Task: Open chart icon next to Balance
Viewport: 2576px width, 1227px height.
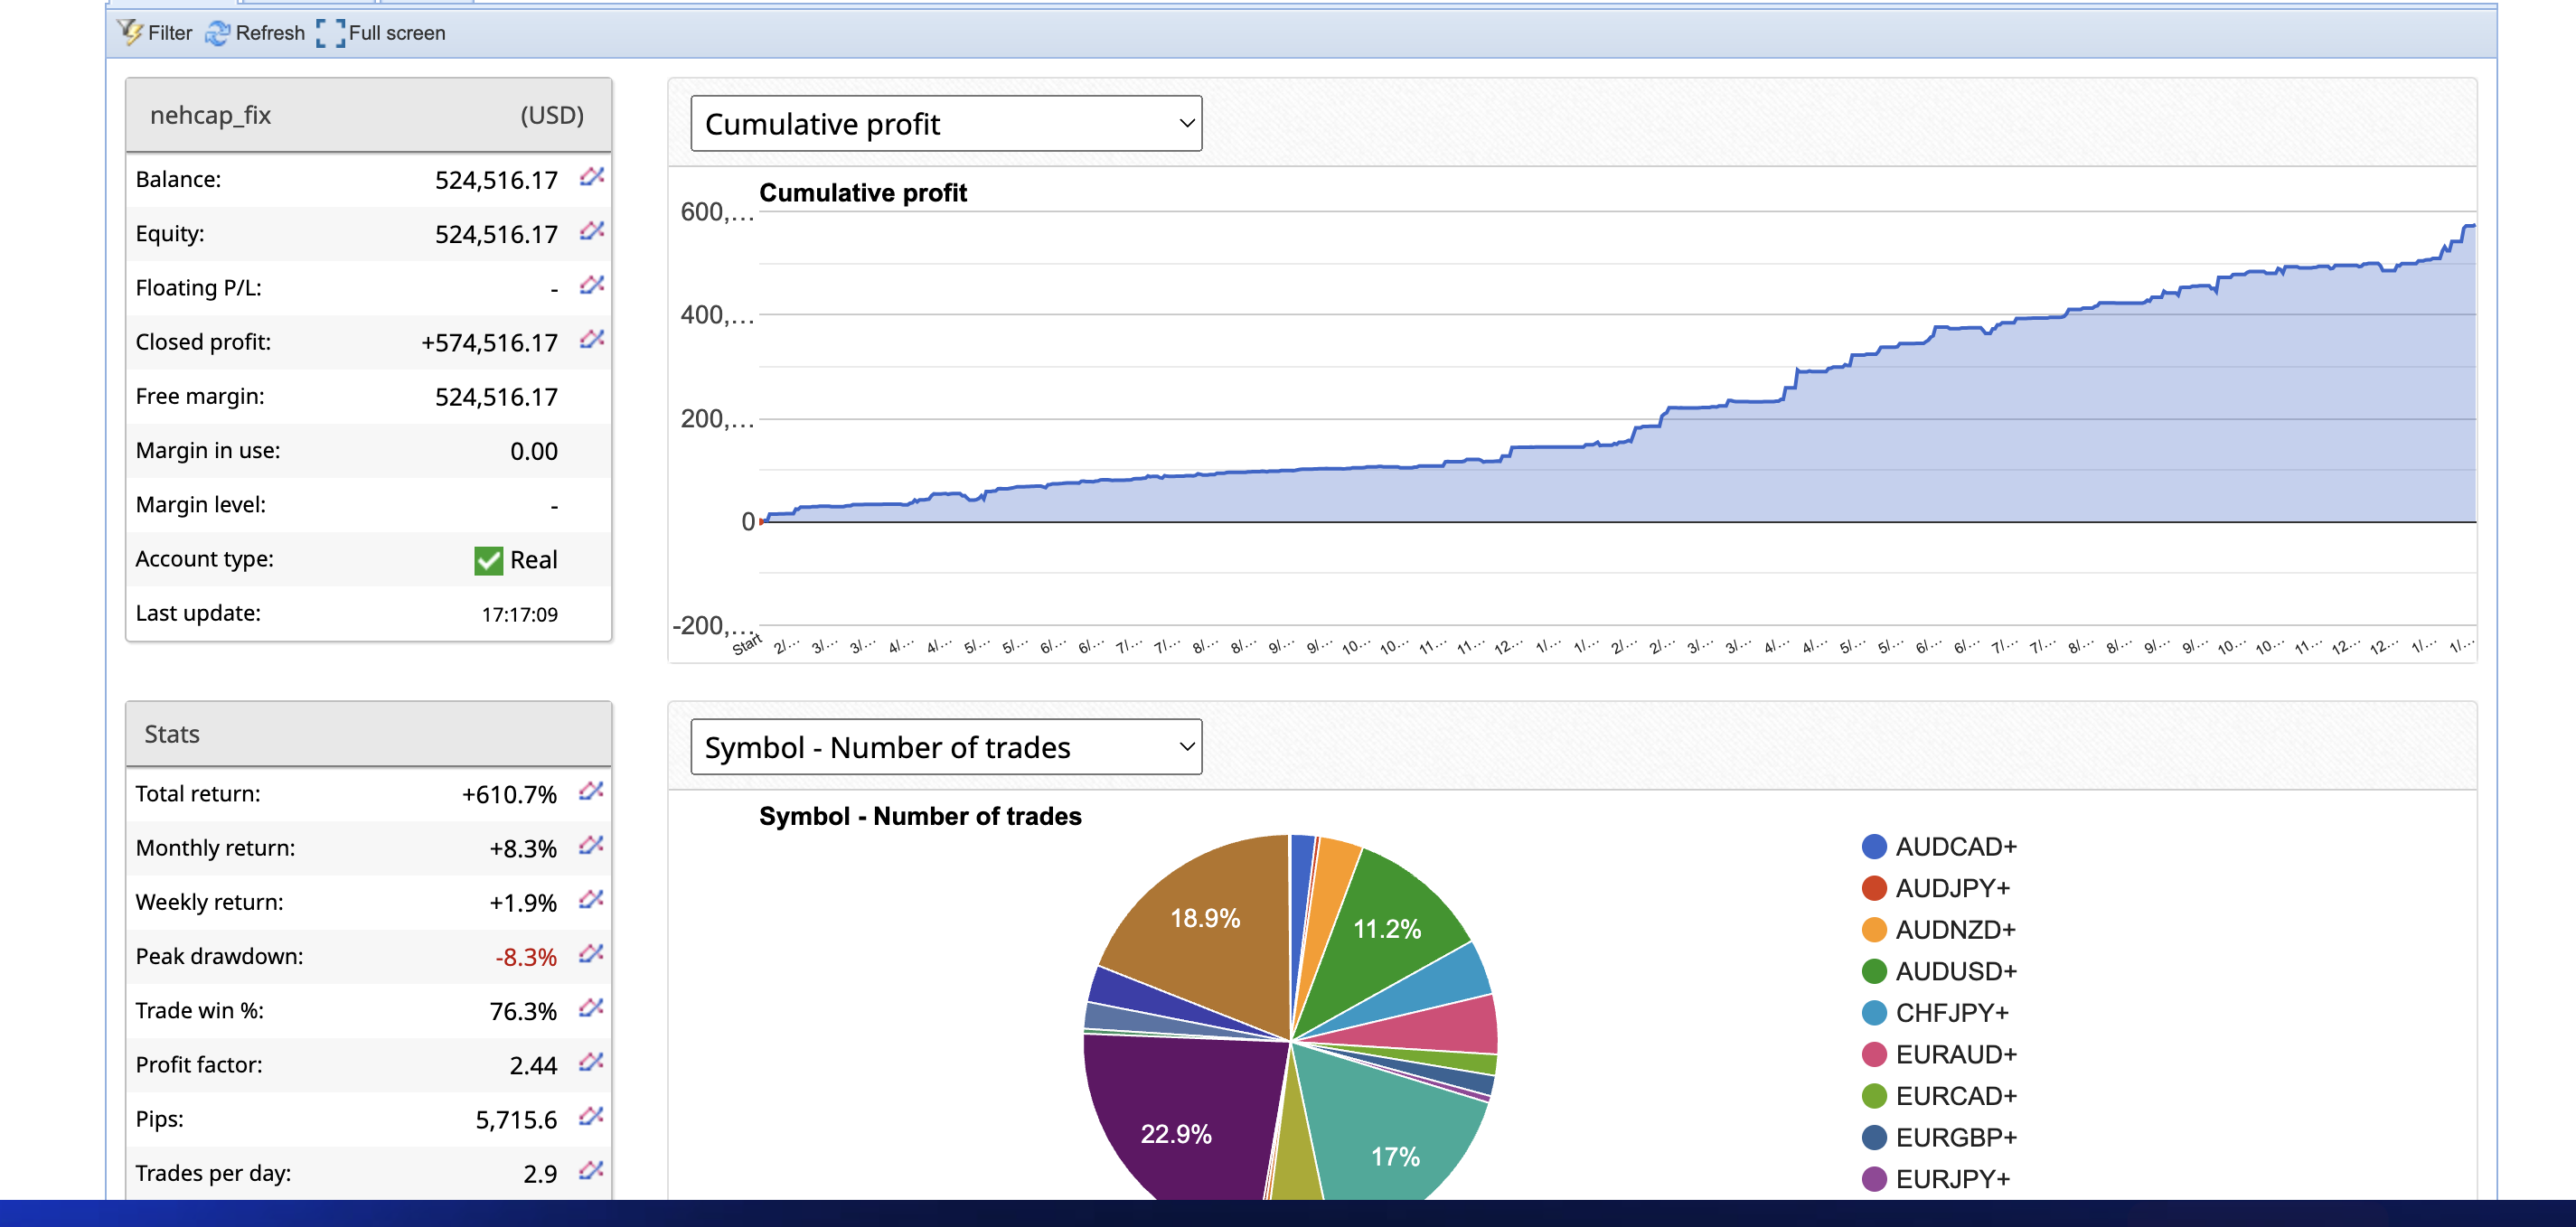Action: coord(592,177)
